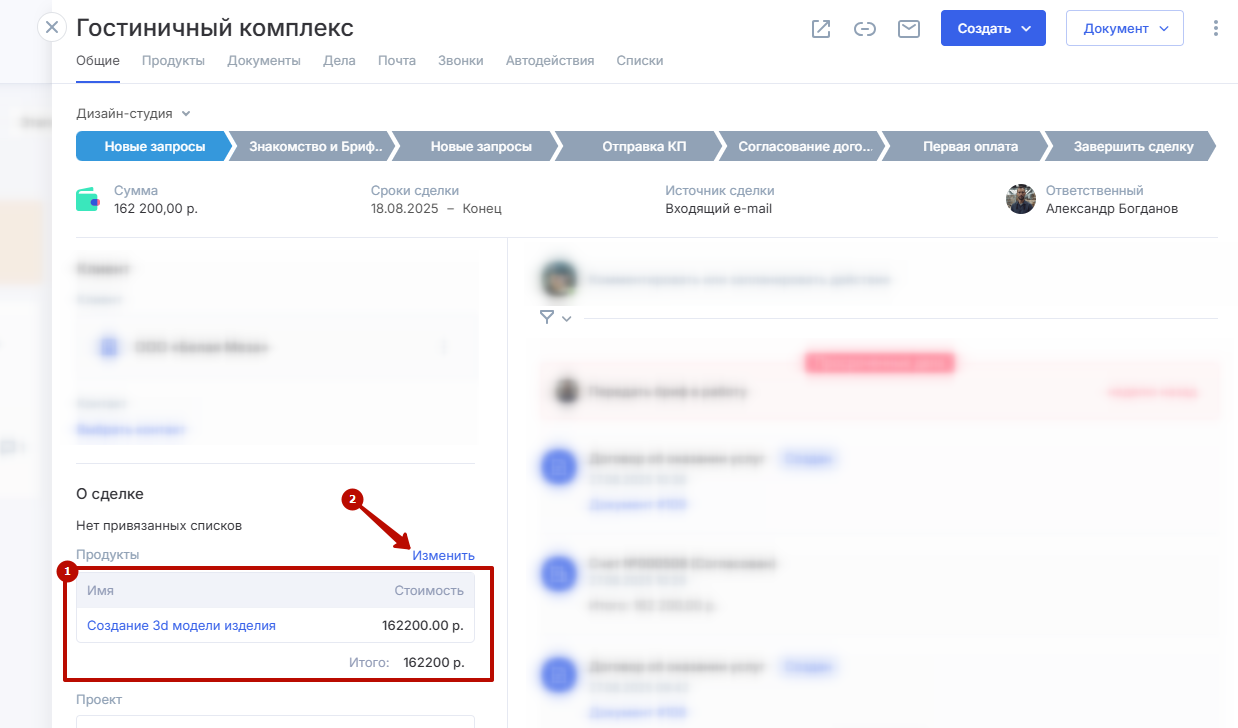Click the responsible person's avatar
The width and height of the screenshot is (1238, 728).
pos(1020,199)
